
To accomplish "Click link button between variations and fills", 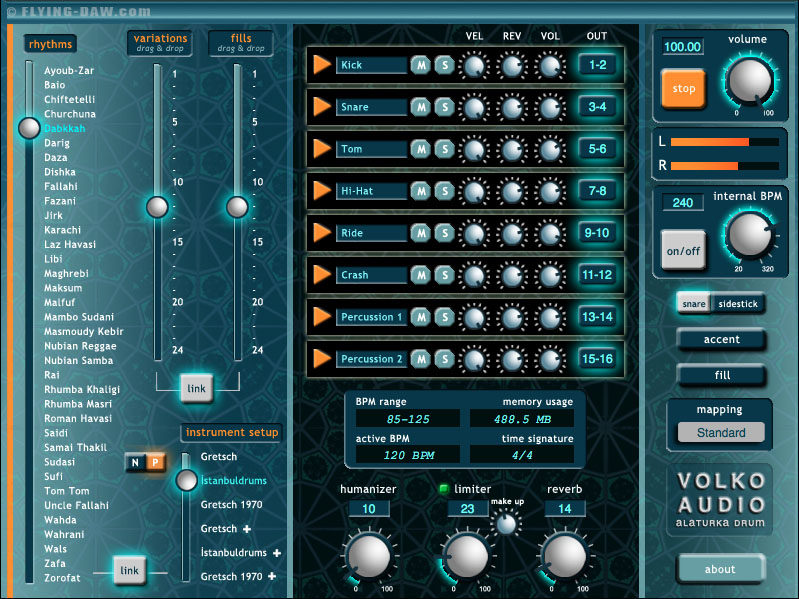I will pos(196,389).
